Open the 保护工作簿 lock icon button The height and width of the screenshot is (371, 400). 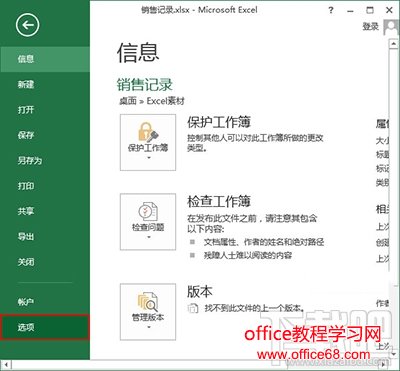pos(148,142)
